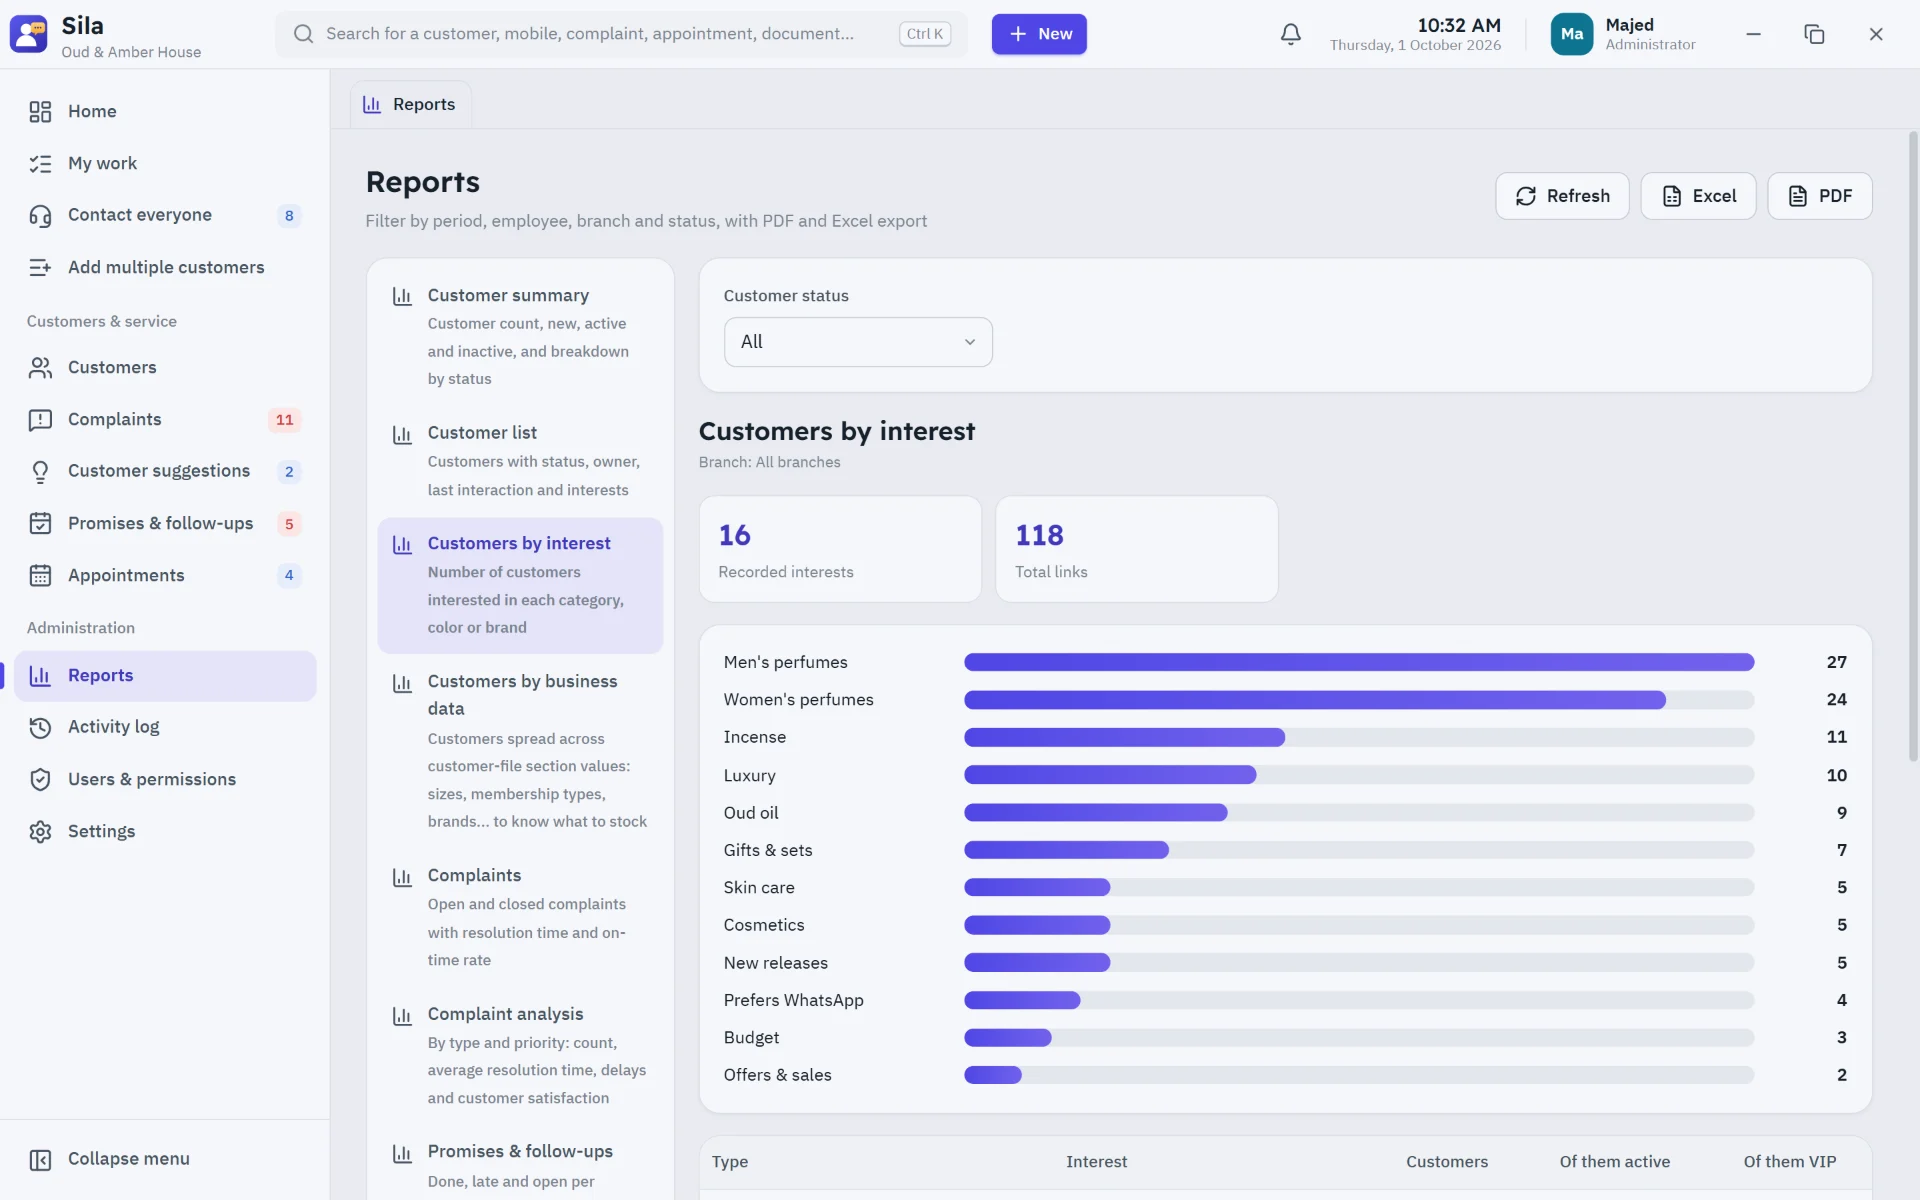Click the New button

point(1039,34)
